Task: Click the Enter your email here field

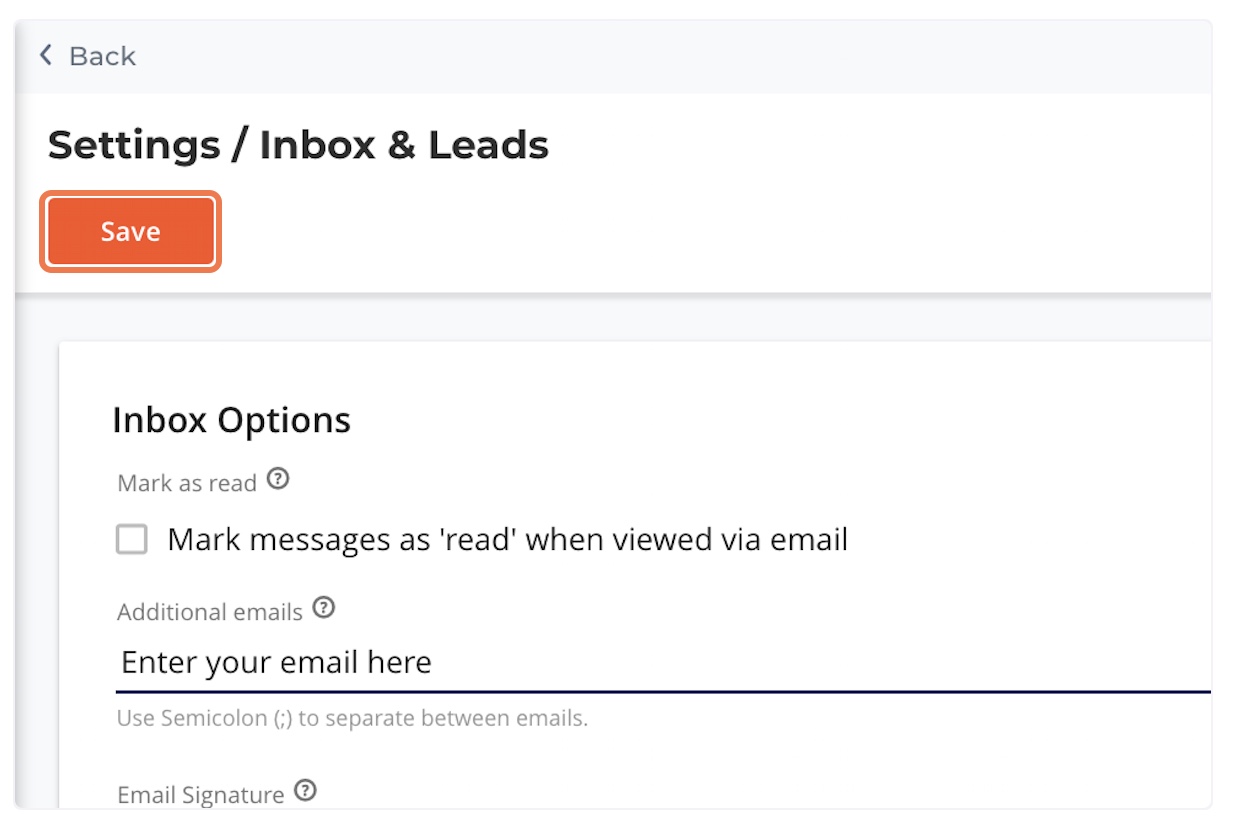Action: (400, 662)
